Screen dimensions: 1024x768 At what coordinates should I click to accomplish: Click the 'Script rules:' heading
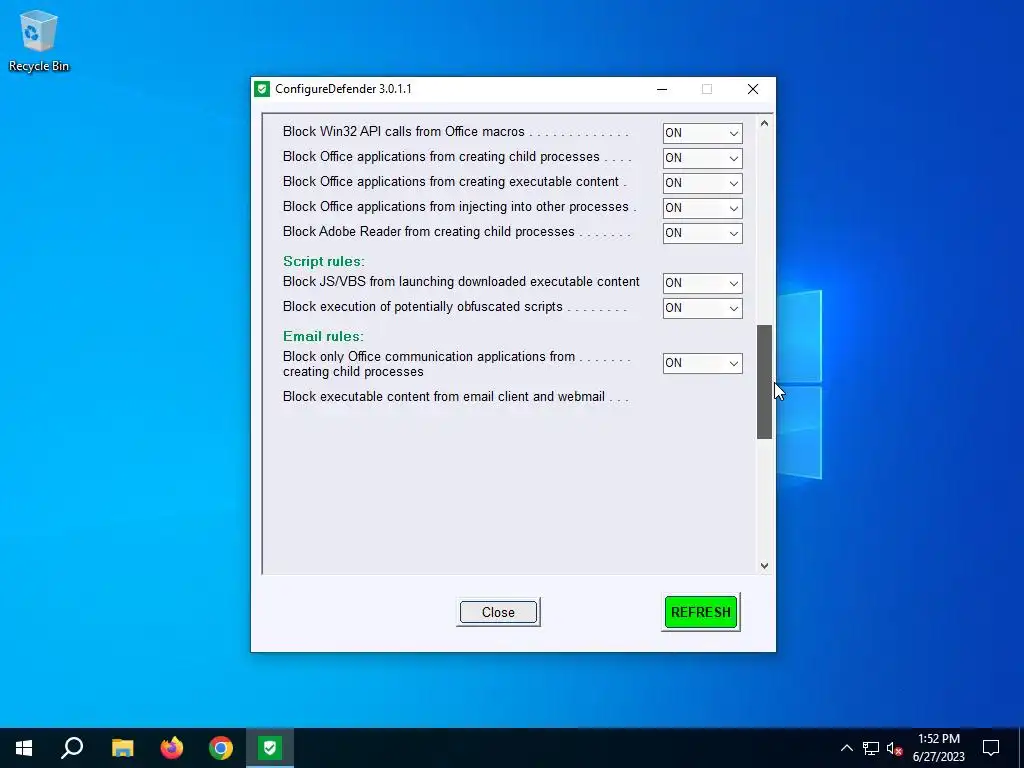tap(324, 261)
